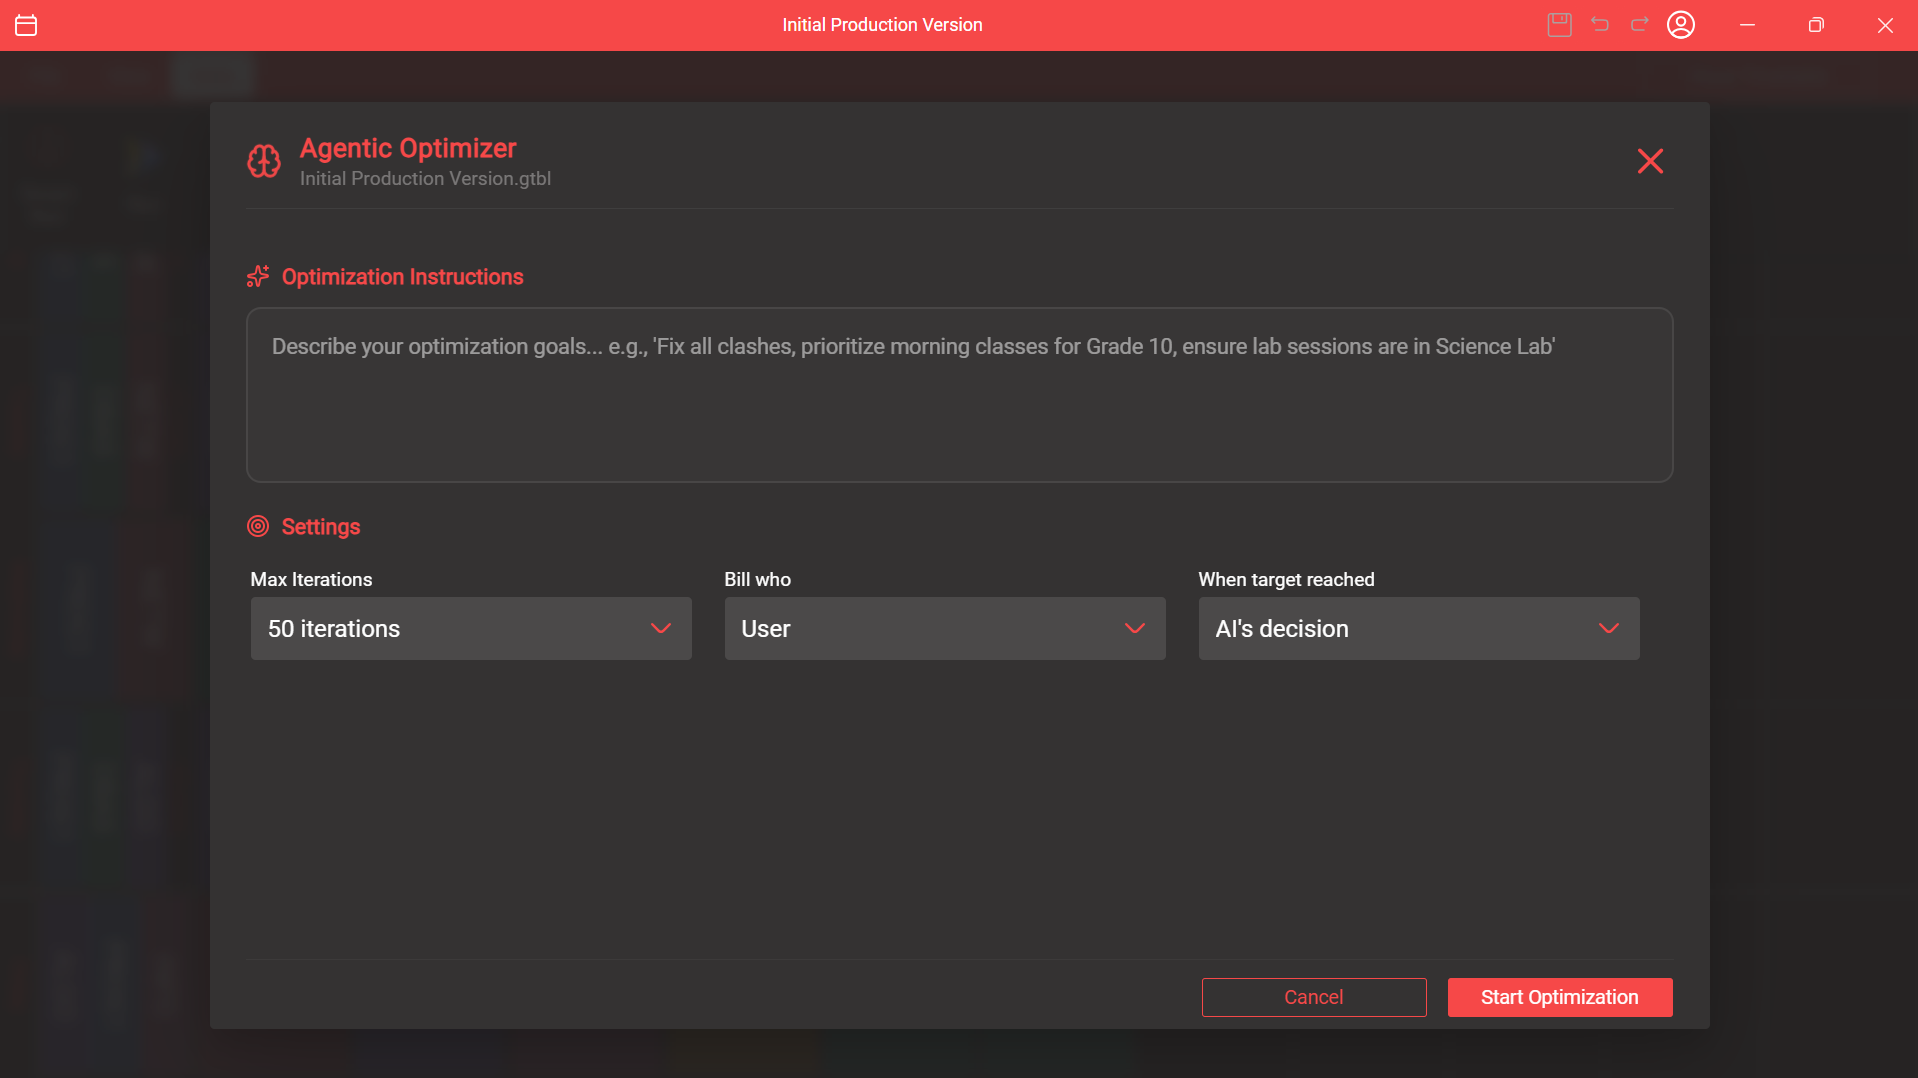1918x1078 pixels.
Task: Open the user account profile icon
Action: (1681, 25)
